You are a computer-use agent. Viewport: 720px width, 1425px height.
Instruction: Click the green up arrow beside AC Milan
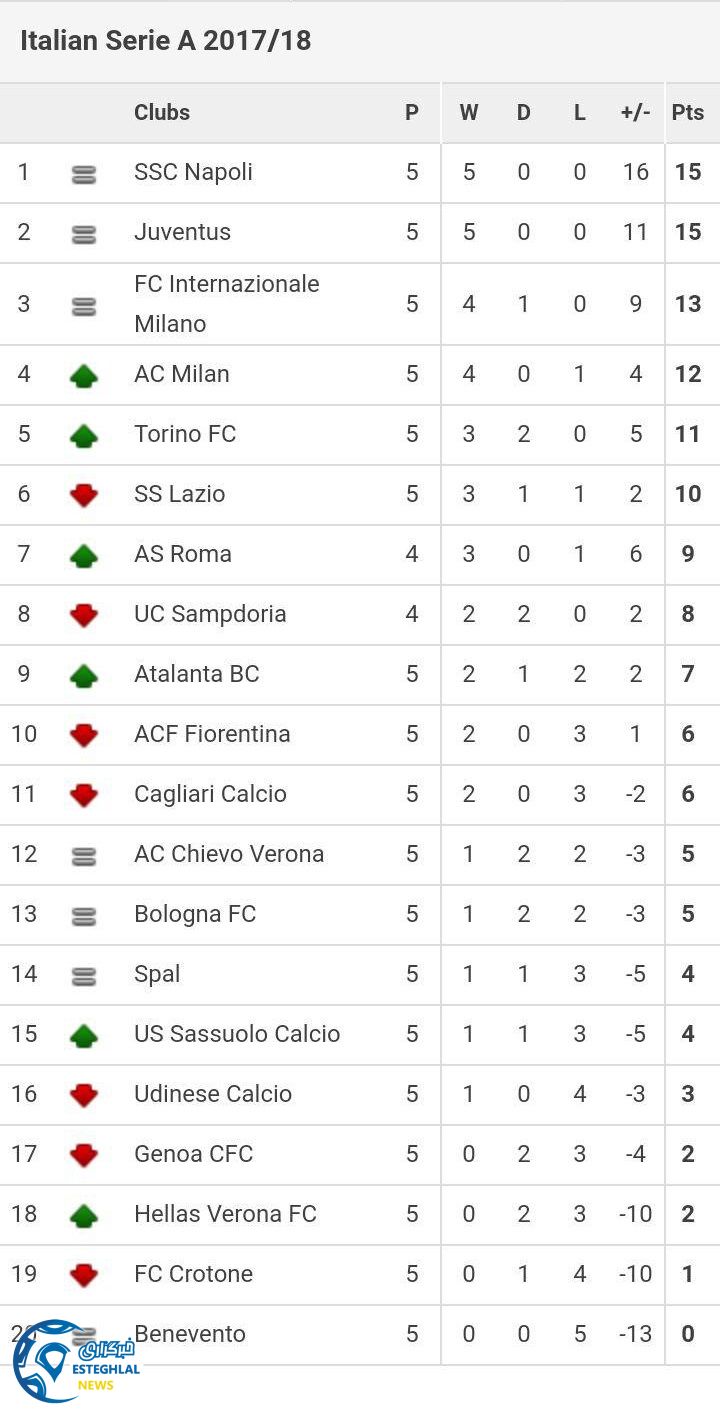(x=84, y=376)
